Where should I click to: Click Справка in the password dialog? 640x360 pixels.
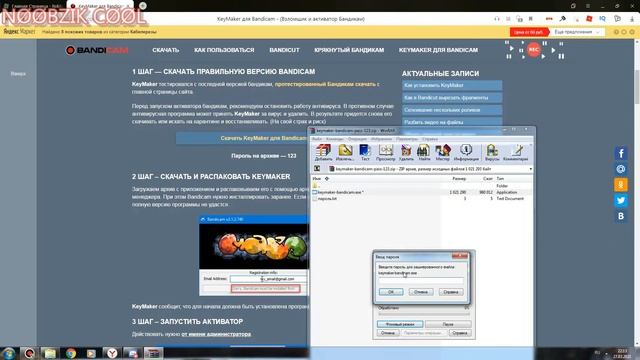(451, 292)
